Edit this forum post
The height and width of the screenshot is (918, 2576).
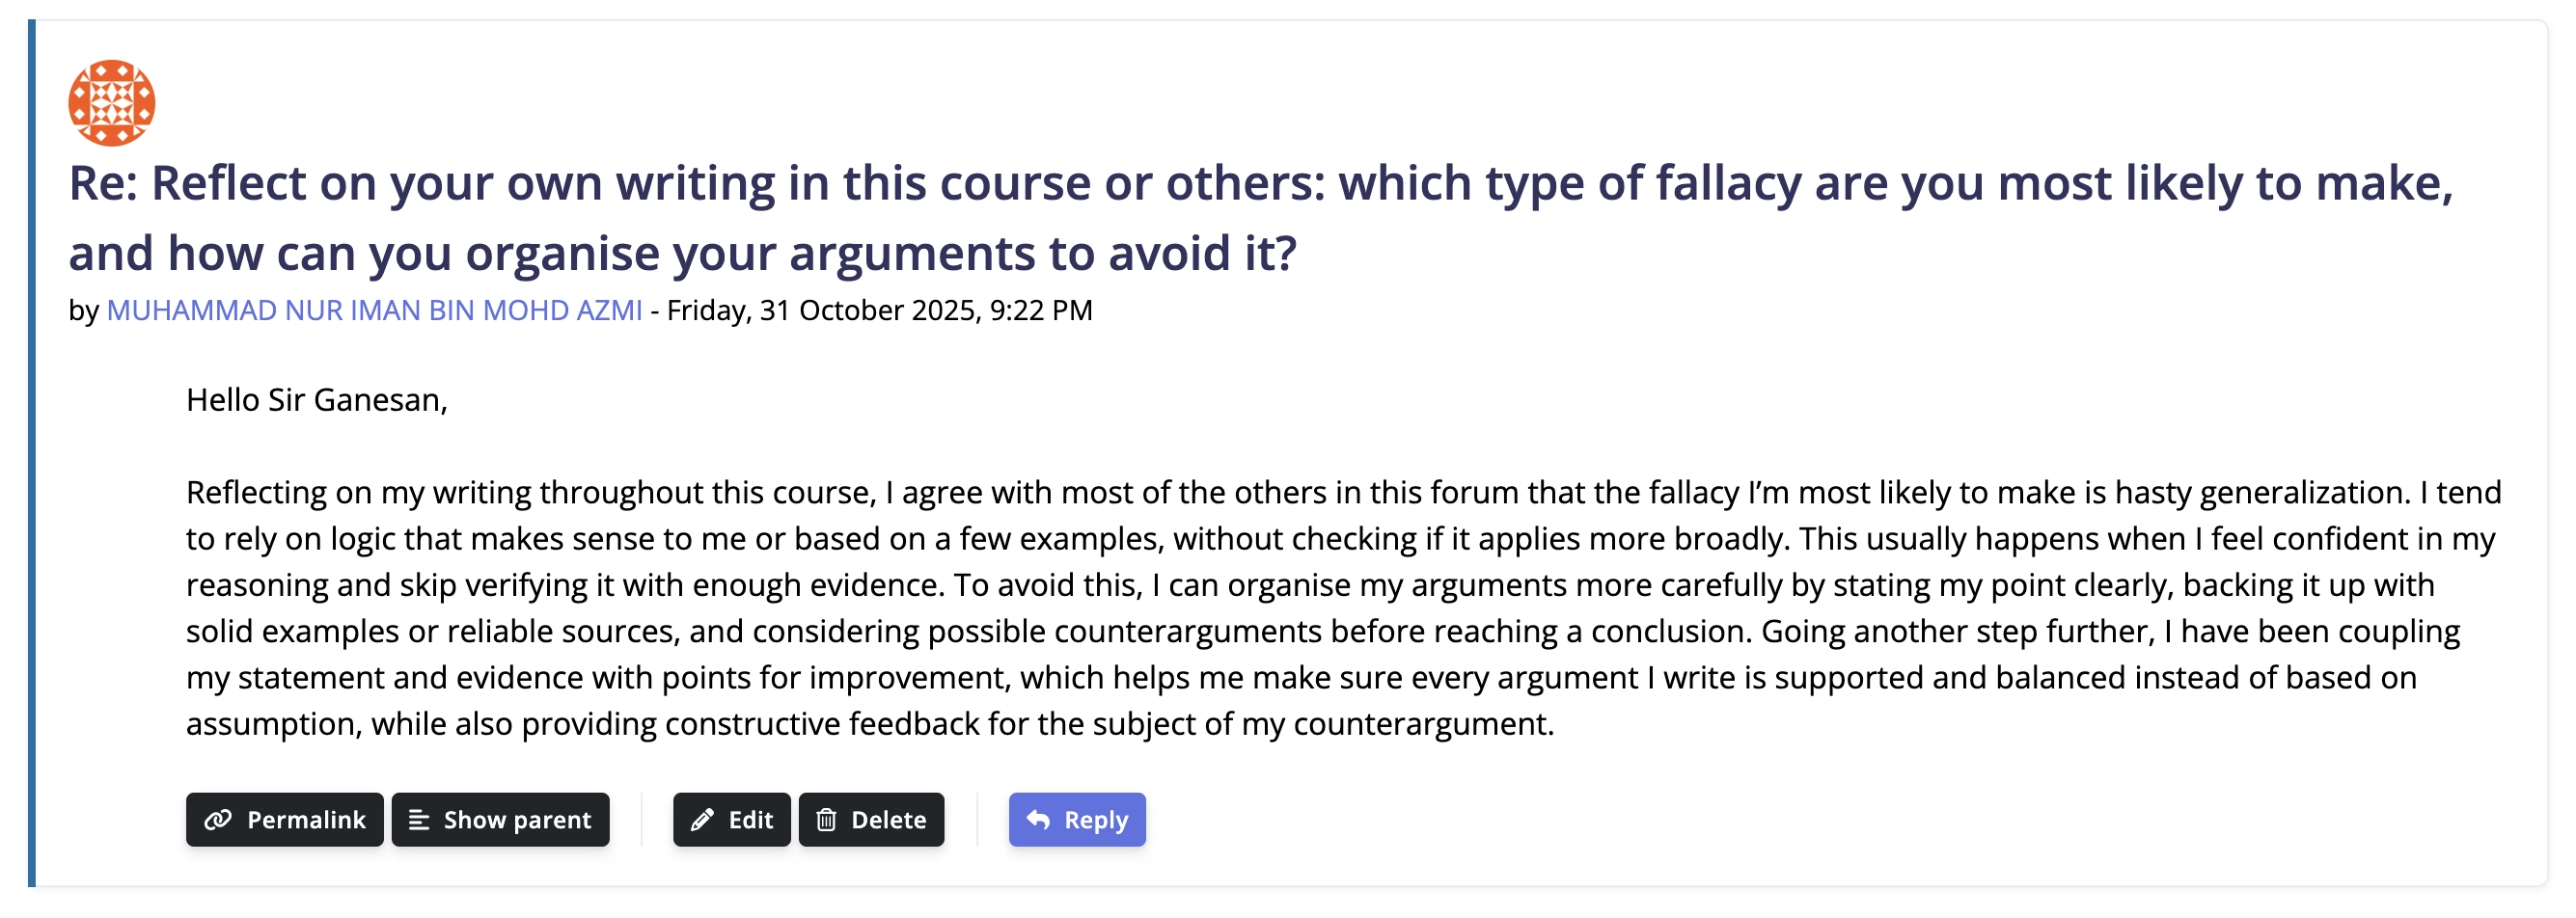(x=731, y=820)
